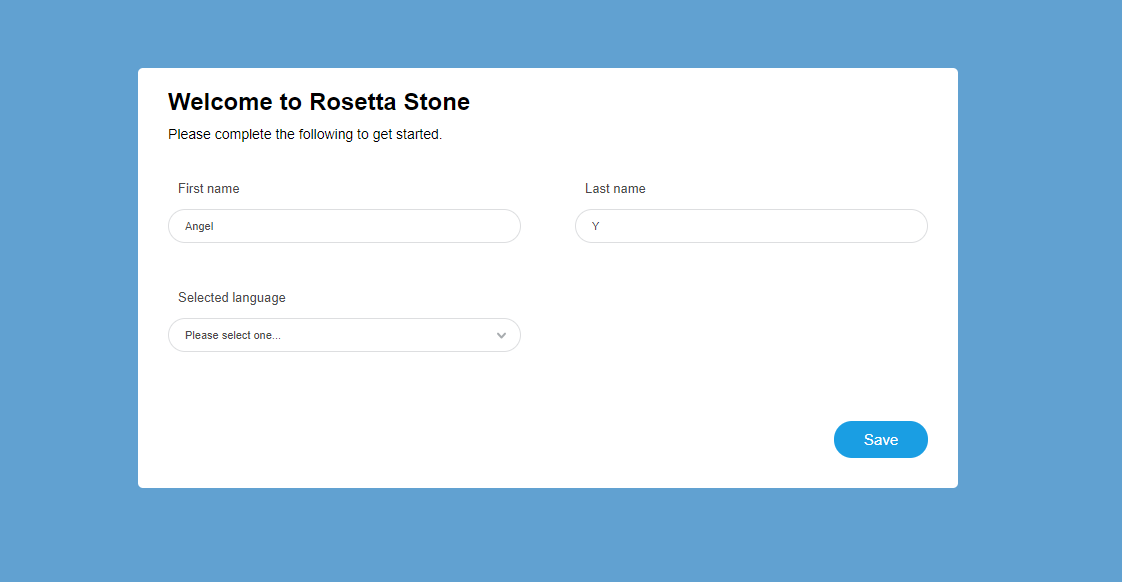
Task: Focus the First name input field
Action: tap(344, 226)
